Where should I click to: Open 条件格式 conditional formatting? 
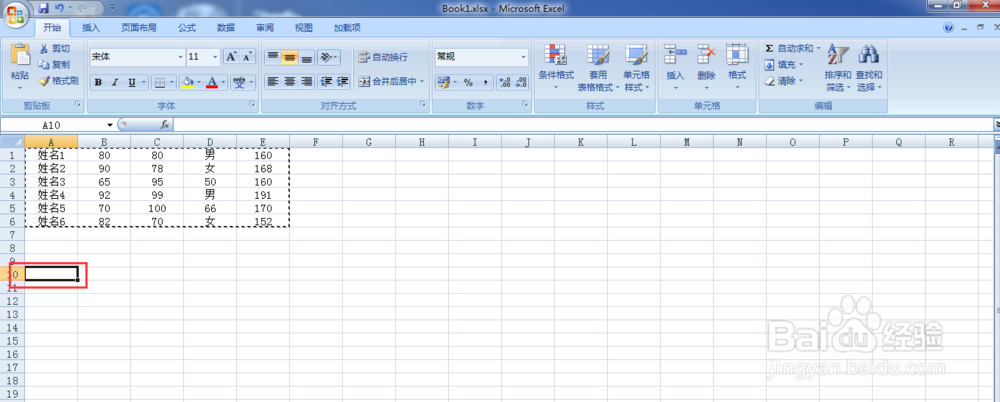[x=555, y=67]
